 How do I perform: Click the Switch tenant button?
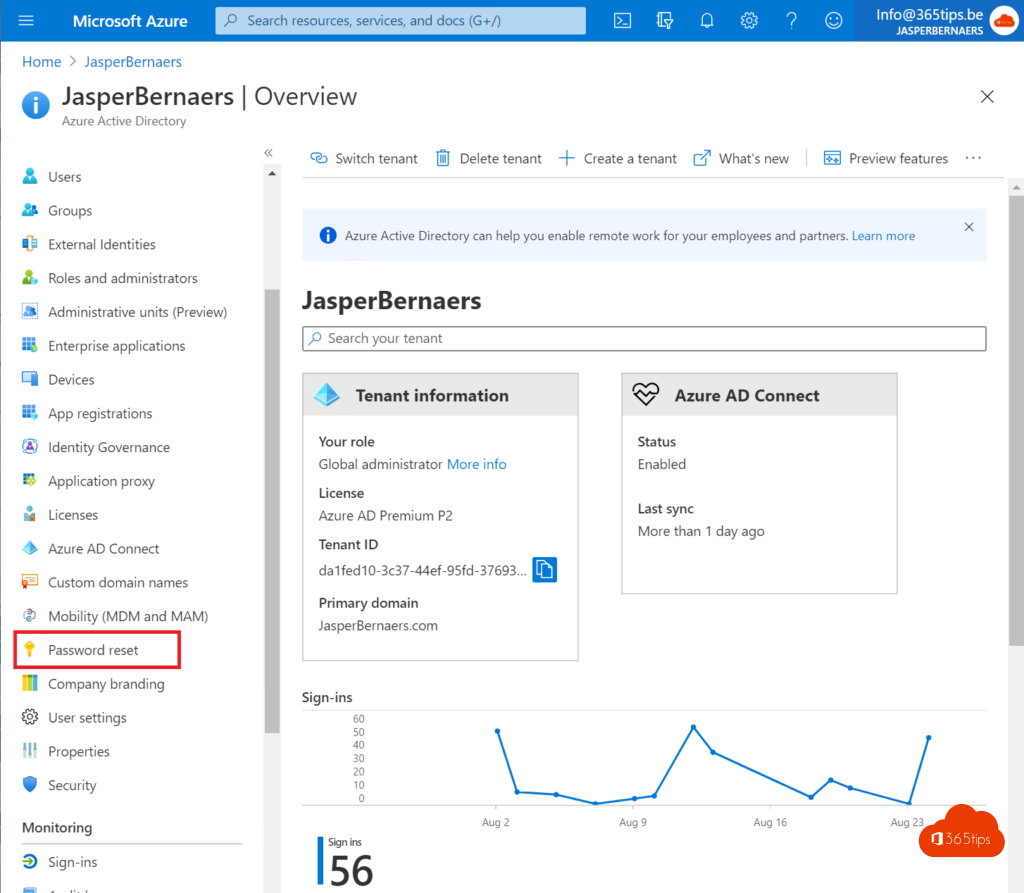point(364,158)
